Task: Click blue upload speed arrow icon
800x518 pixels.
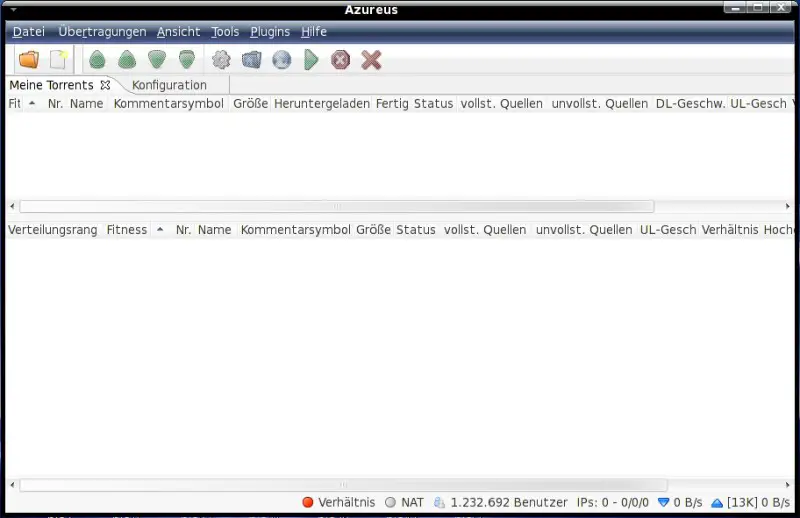Action: (717, 503)
